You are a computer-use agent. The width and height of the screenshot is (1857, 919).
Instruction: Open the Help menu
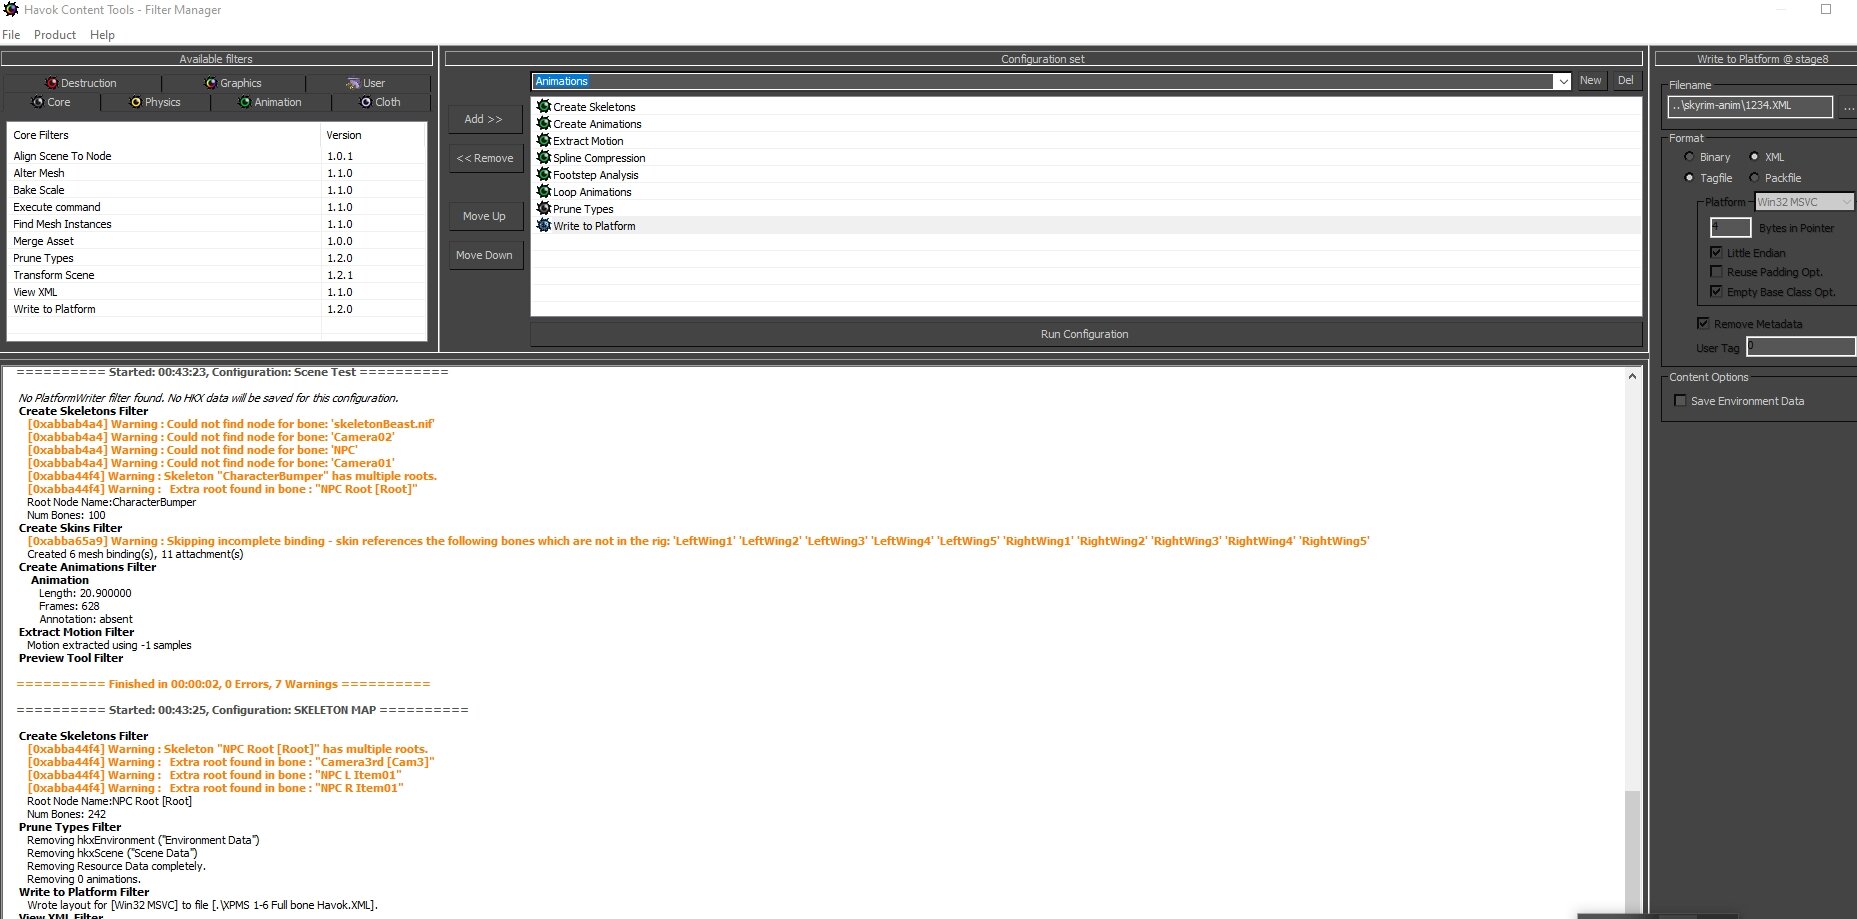click(102, 35)
